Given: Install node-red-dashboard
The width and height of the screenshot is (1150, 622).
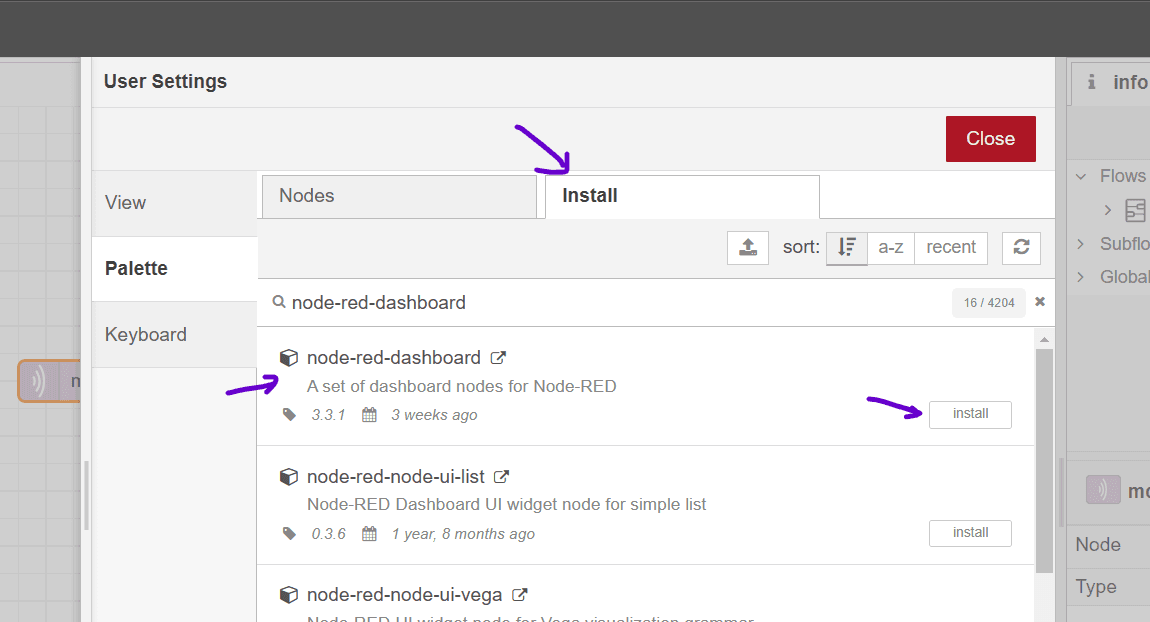Looking at the screenshot, I should [970, 414].
